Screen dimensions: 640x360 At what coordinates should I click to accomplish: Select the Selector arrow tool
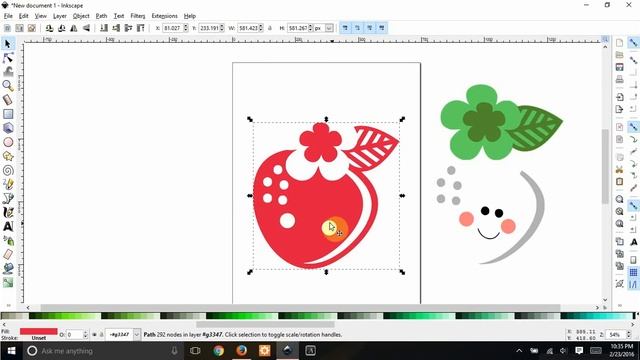(7, 43)
